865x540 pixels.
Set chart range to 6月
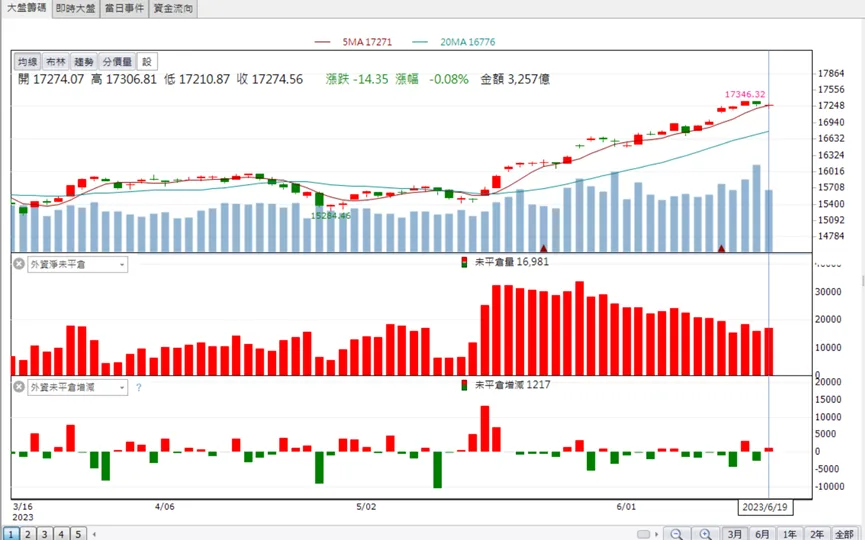click(x=762, y=534)
